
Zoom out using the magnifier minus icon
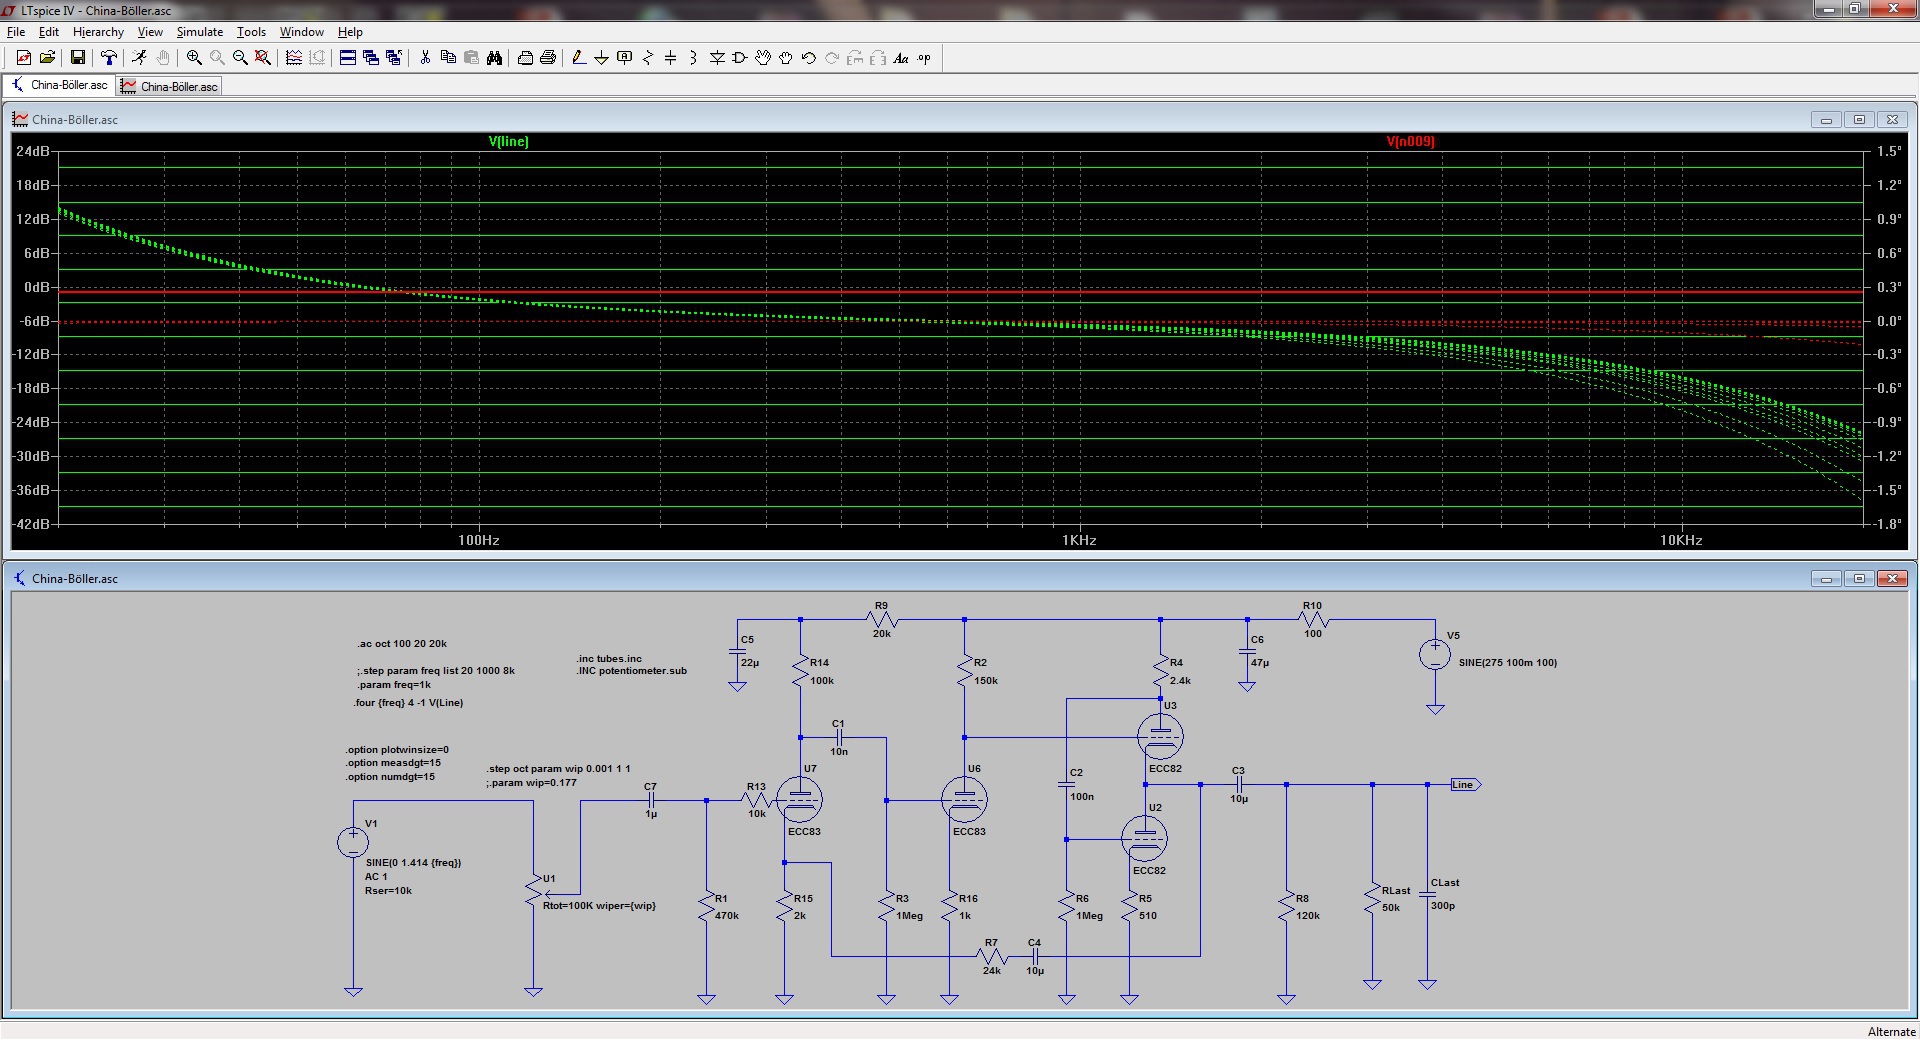click(240, 58)
